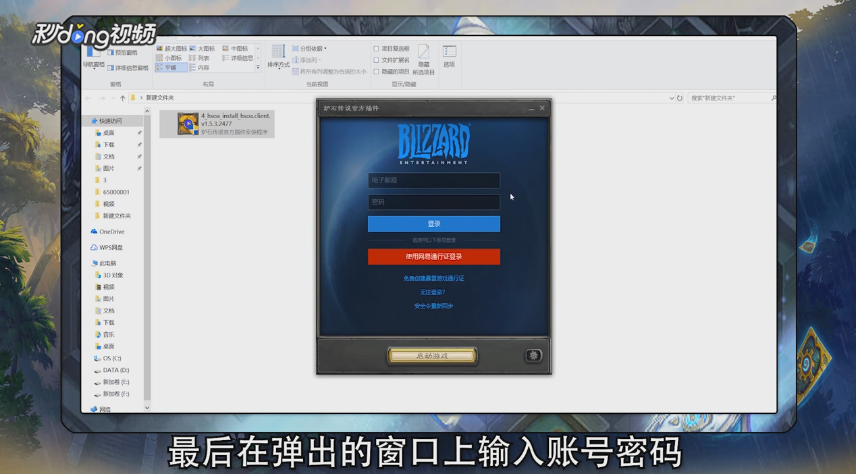This screenshot has height=474, width=856.
Task: Focus 密码 password input field
Action: [x=434, y=202]
